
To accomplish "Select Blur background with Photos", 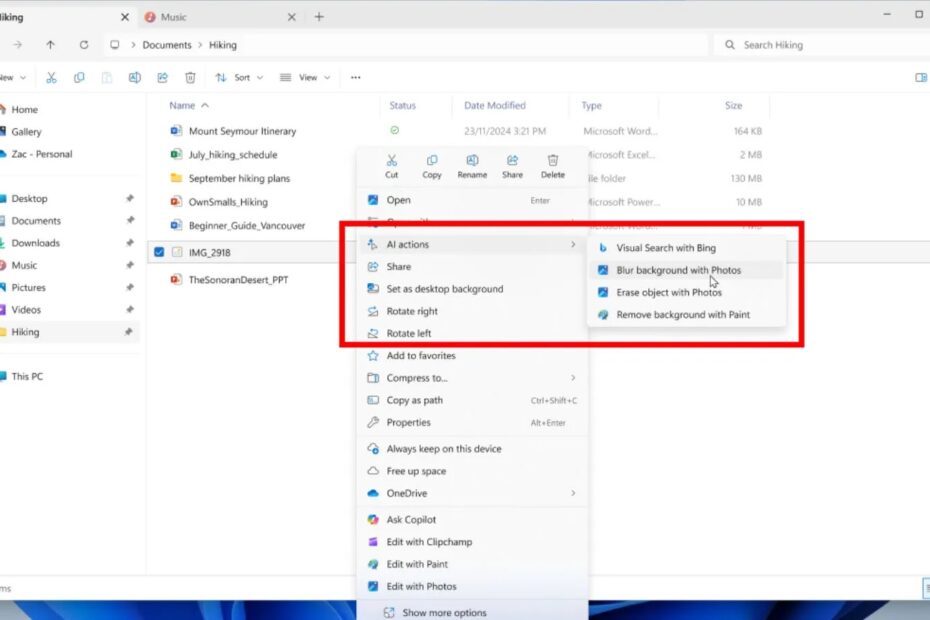I will [678, 270].
